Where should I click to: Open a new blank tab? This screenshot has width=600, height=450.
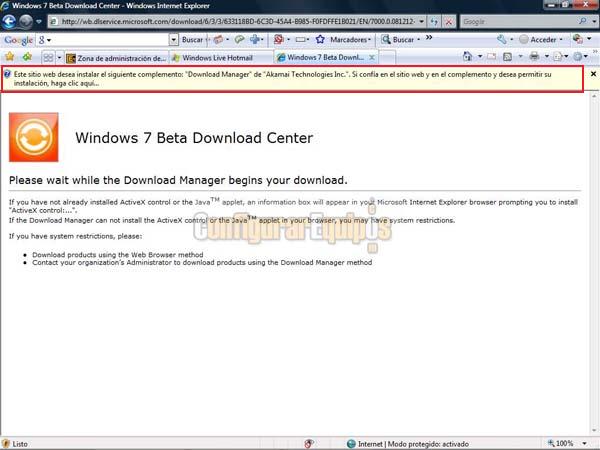(387, 58)
